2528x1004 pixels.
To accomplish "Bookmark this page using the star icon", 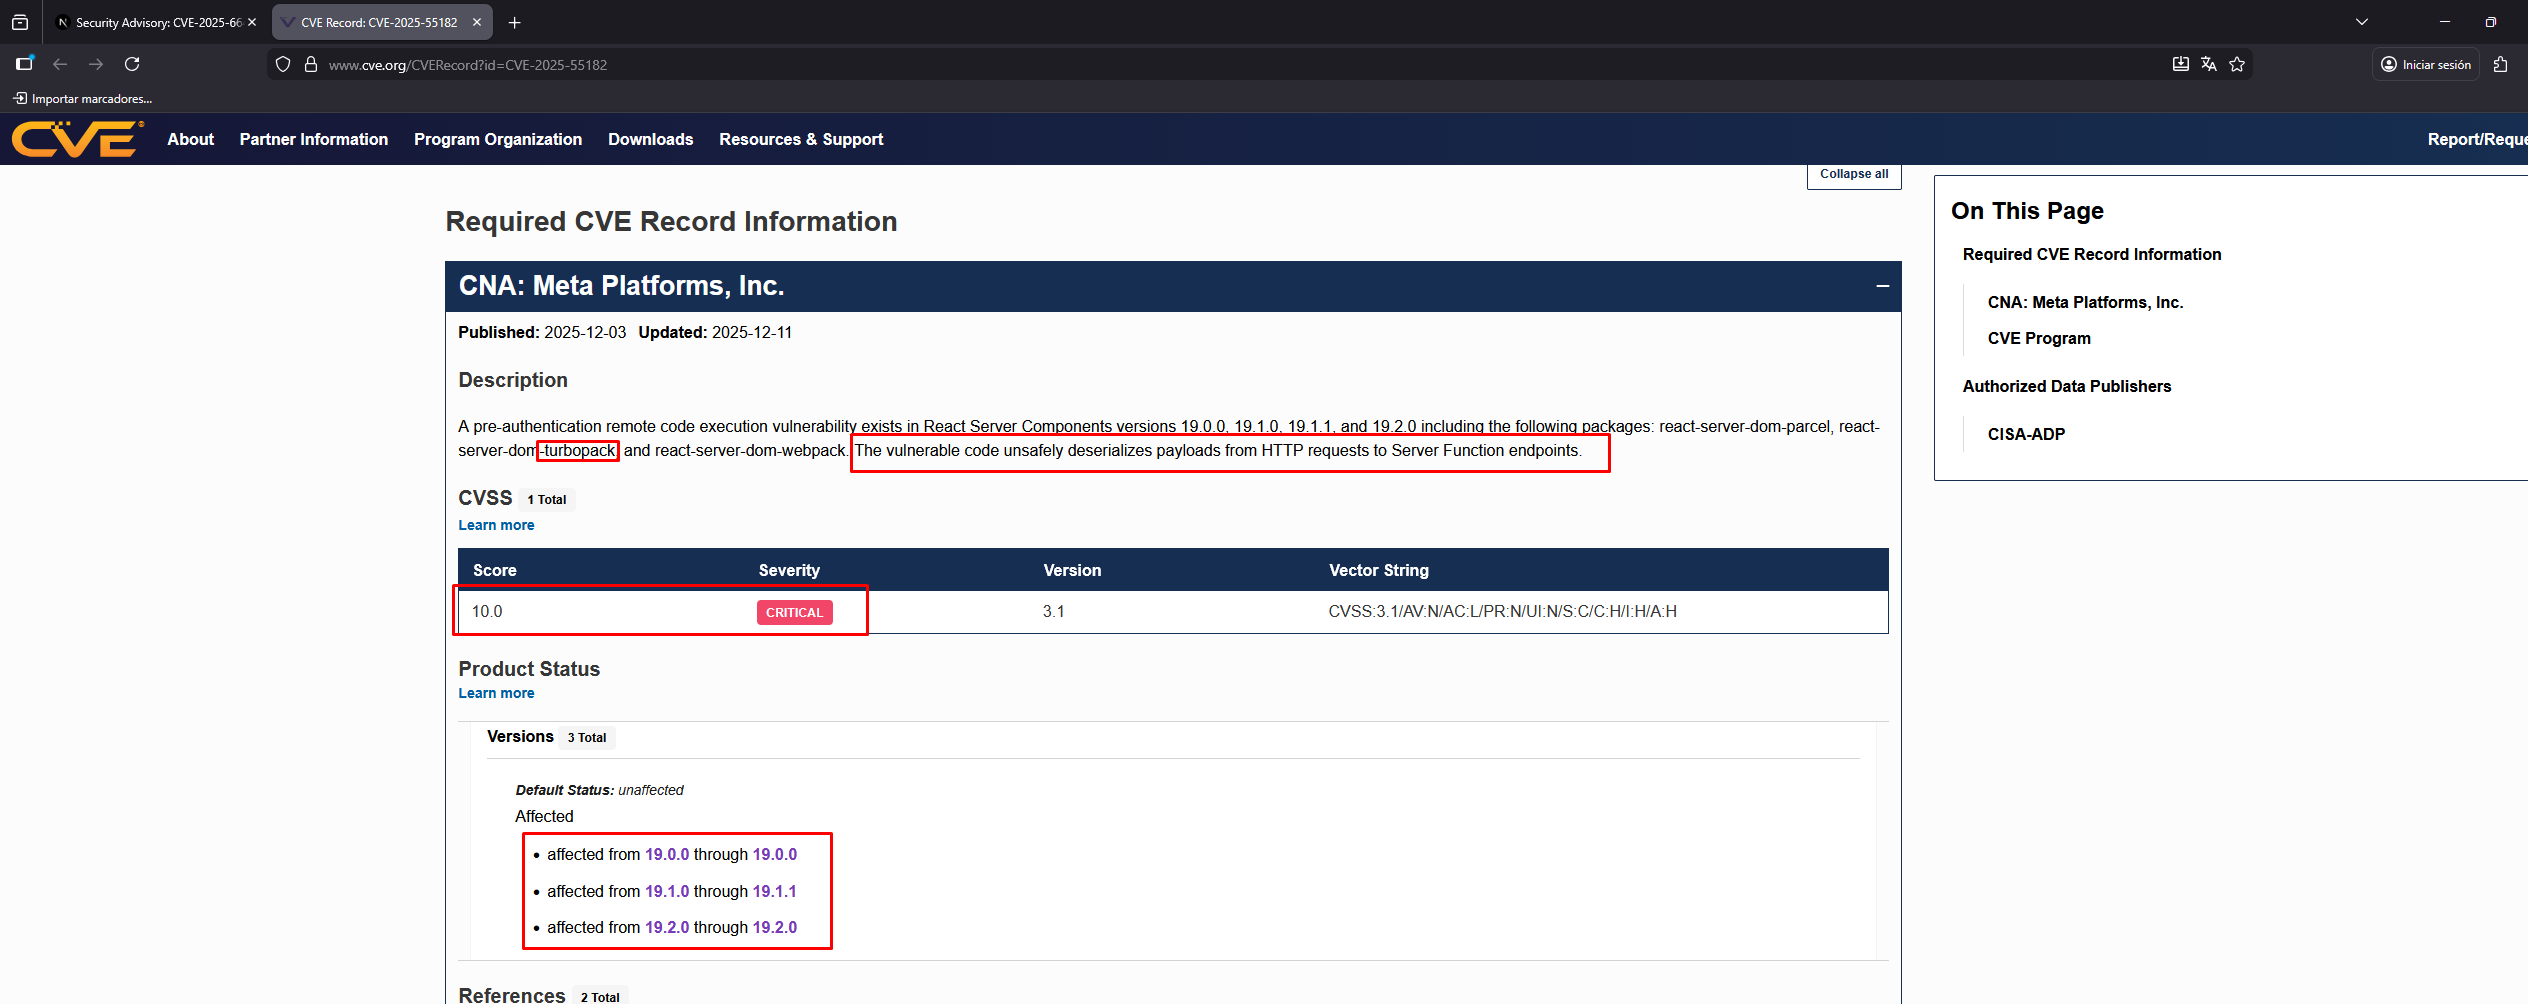I will pyautogui.click(x=2238, y=64).
